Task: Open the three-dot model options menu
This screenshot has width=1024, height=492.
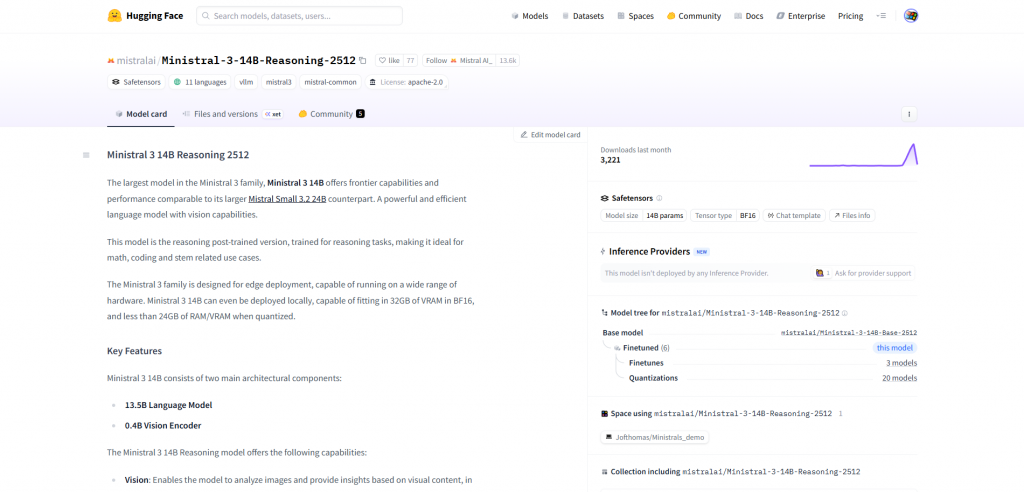Action: click(x=909, y=114)
